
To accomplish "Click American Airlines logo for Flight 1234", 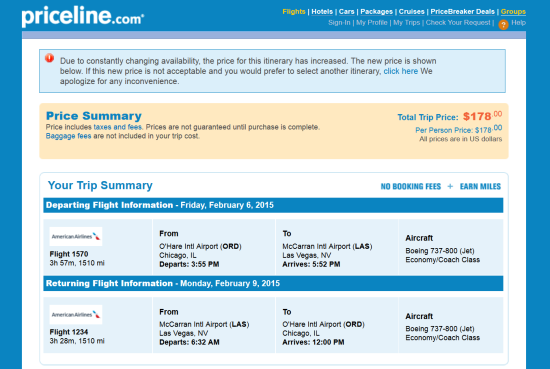I will click(76, 315).
